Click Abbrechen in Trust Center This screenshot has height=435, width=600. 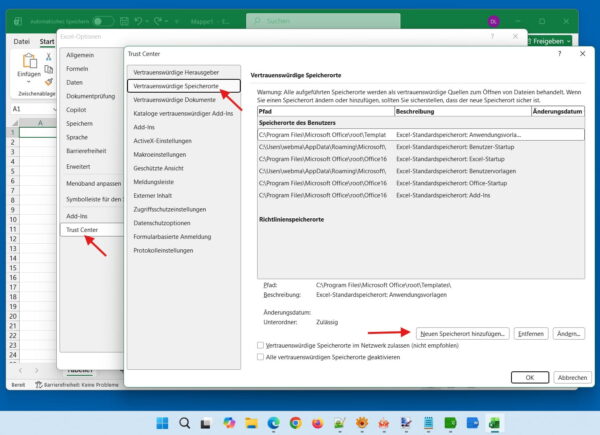pos(572,378)
